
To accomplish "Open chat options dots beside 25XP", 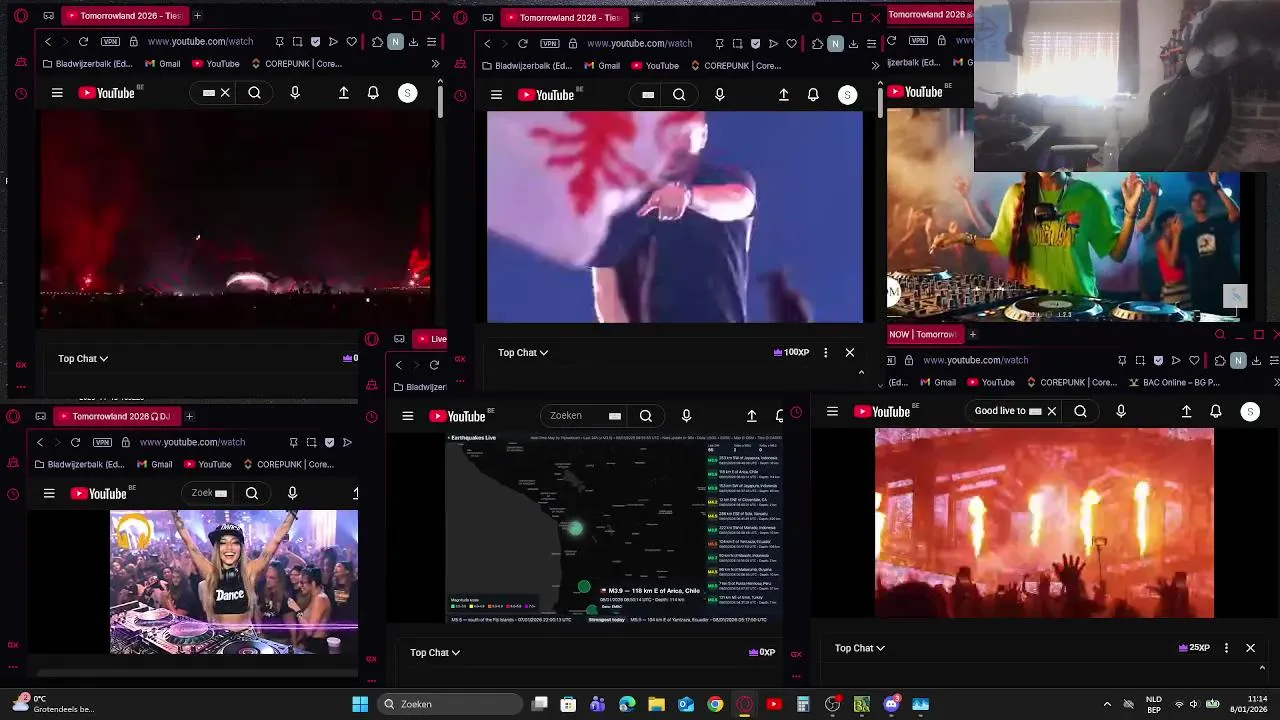I will pos(1226,648).
